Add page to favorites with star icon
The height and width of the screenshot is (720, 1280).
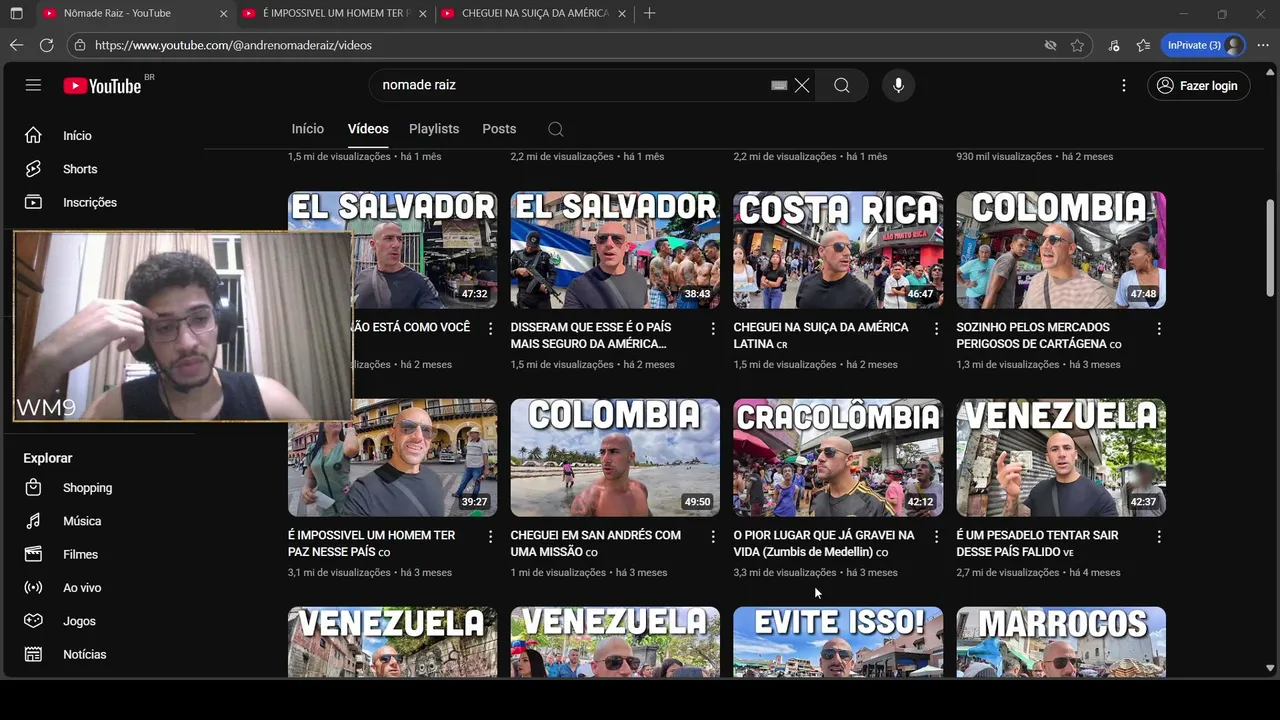[x=1077, y=45]
